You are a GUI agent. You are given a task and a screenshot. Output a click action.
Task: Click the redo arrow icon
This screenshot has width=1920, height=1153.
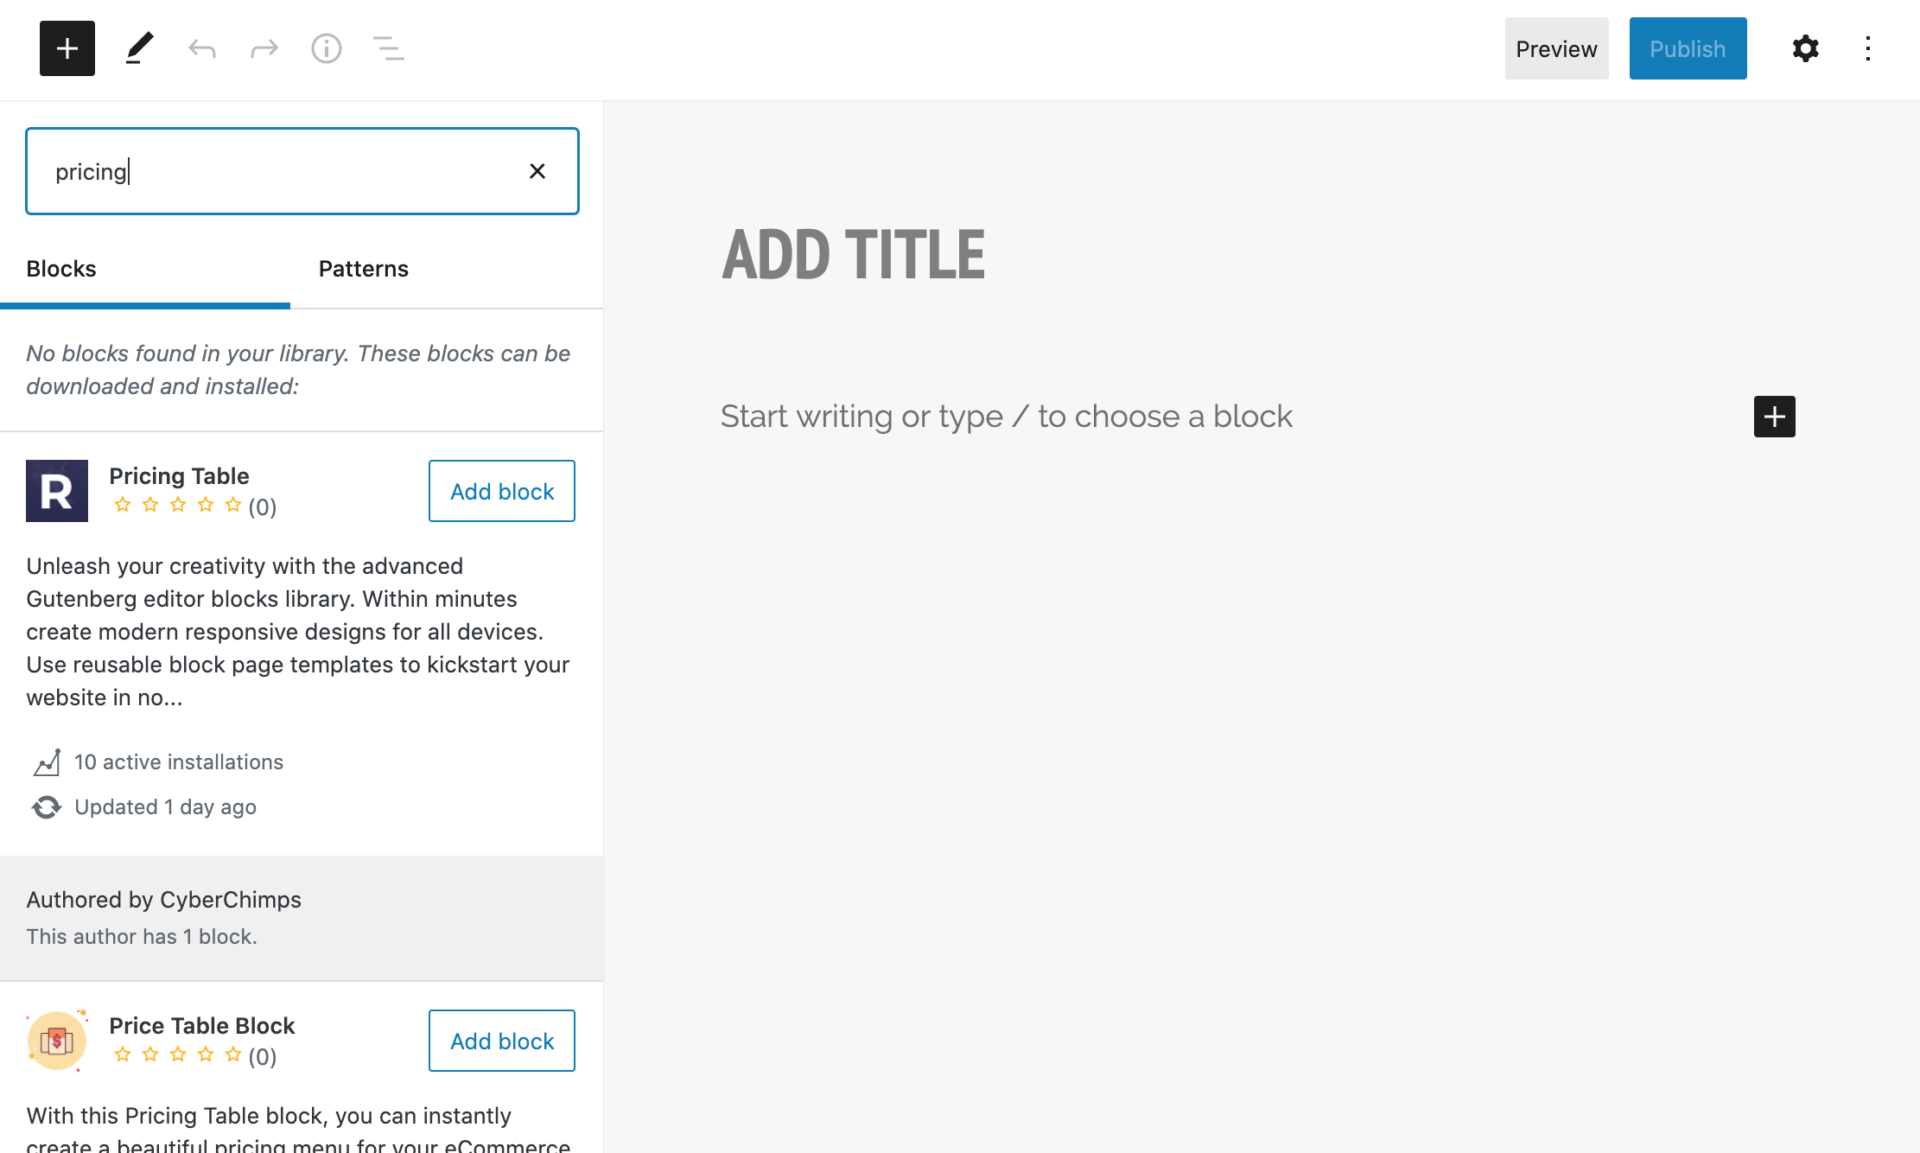(262, 48)
